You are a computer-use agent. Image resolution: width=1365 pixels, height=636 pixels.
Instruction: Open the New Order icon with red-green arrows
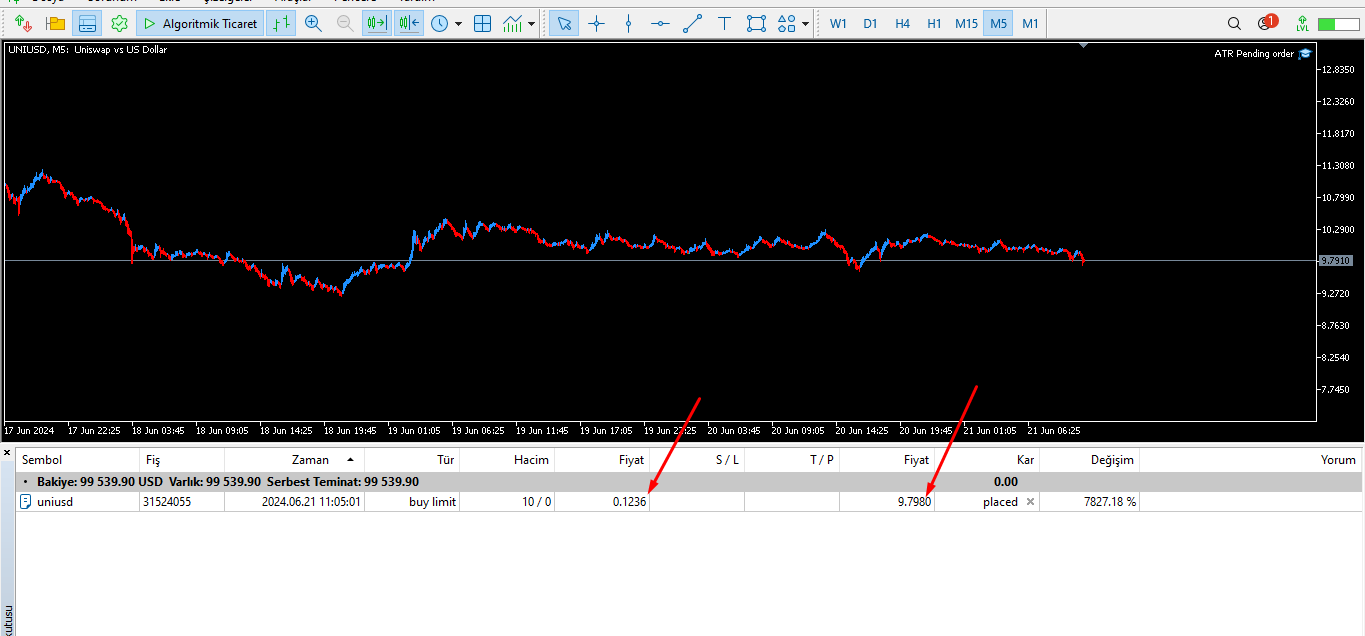click(x=23, y=23)
